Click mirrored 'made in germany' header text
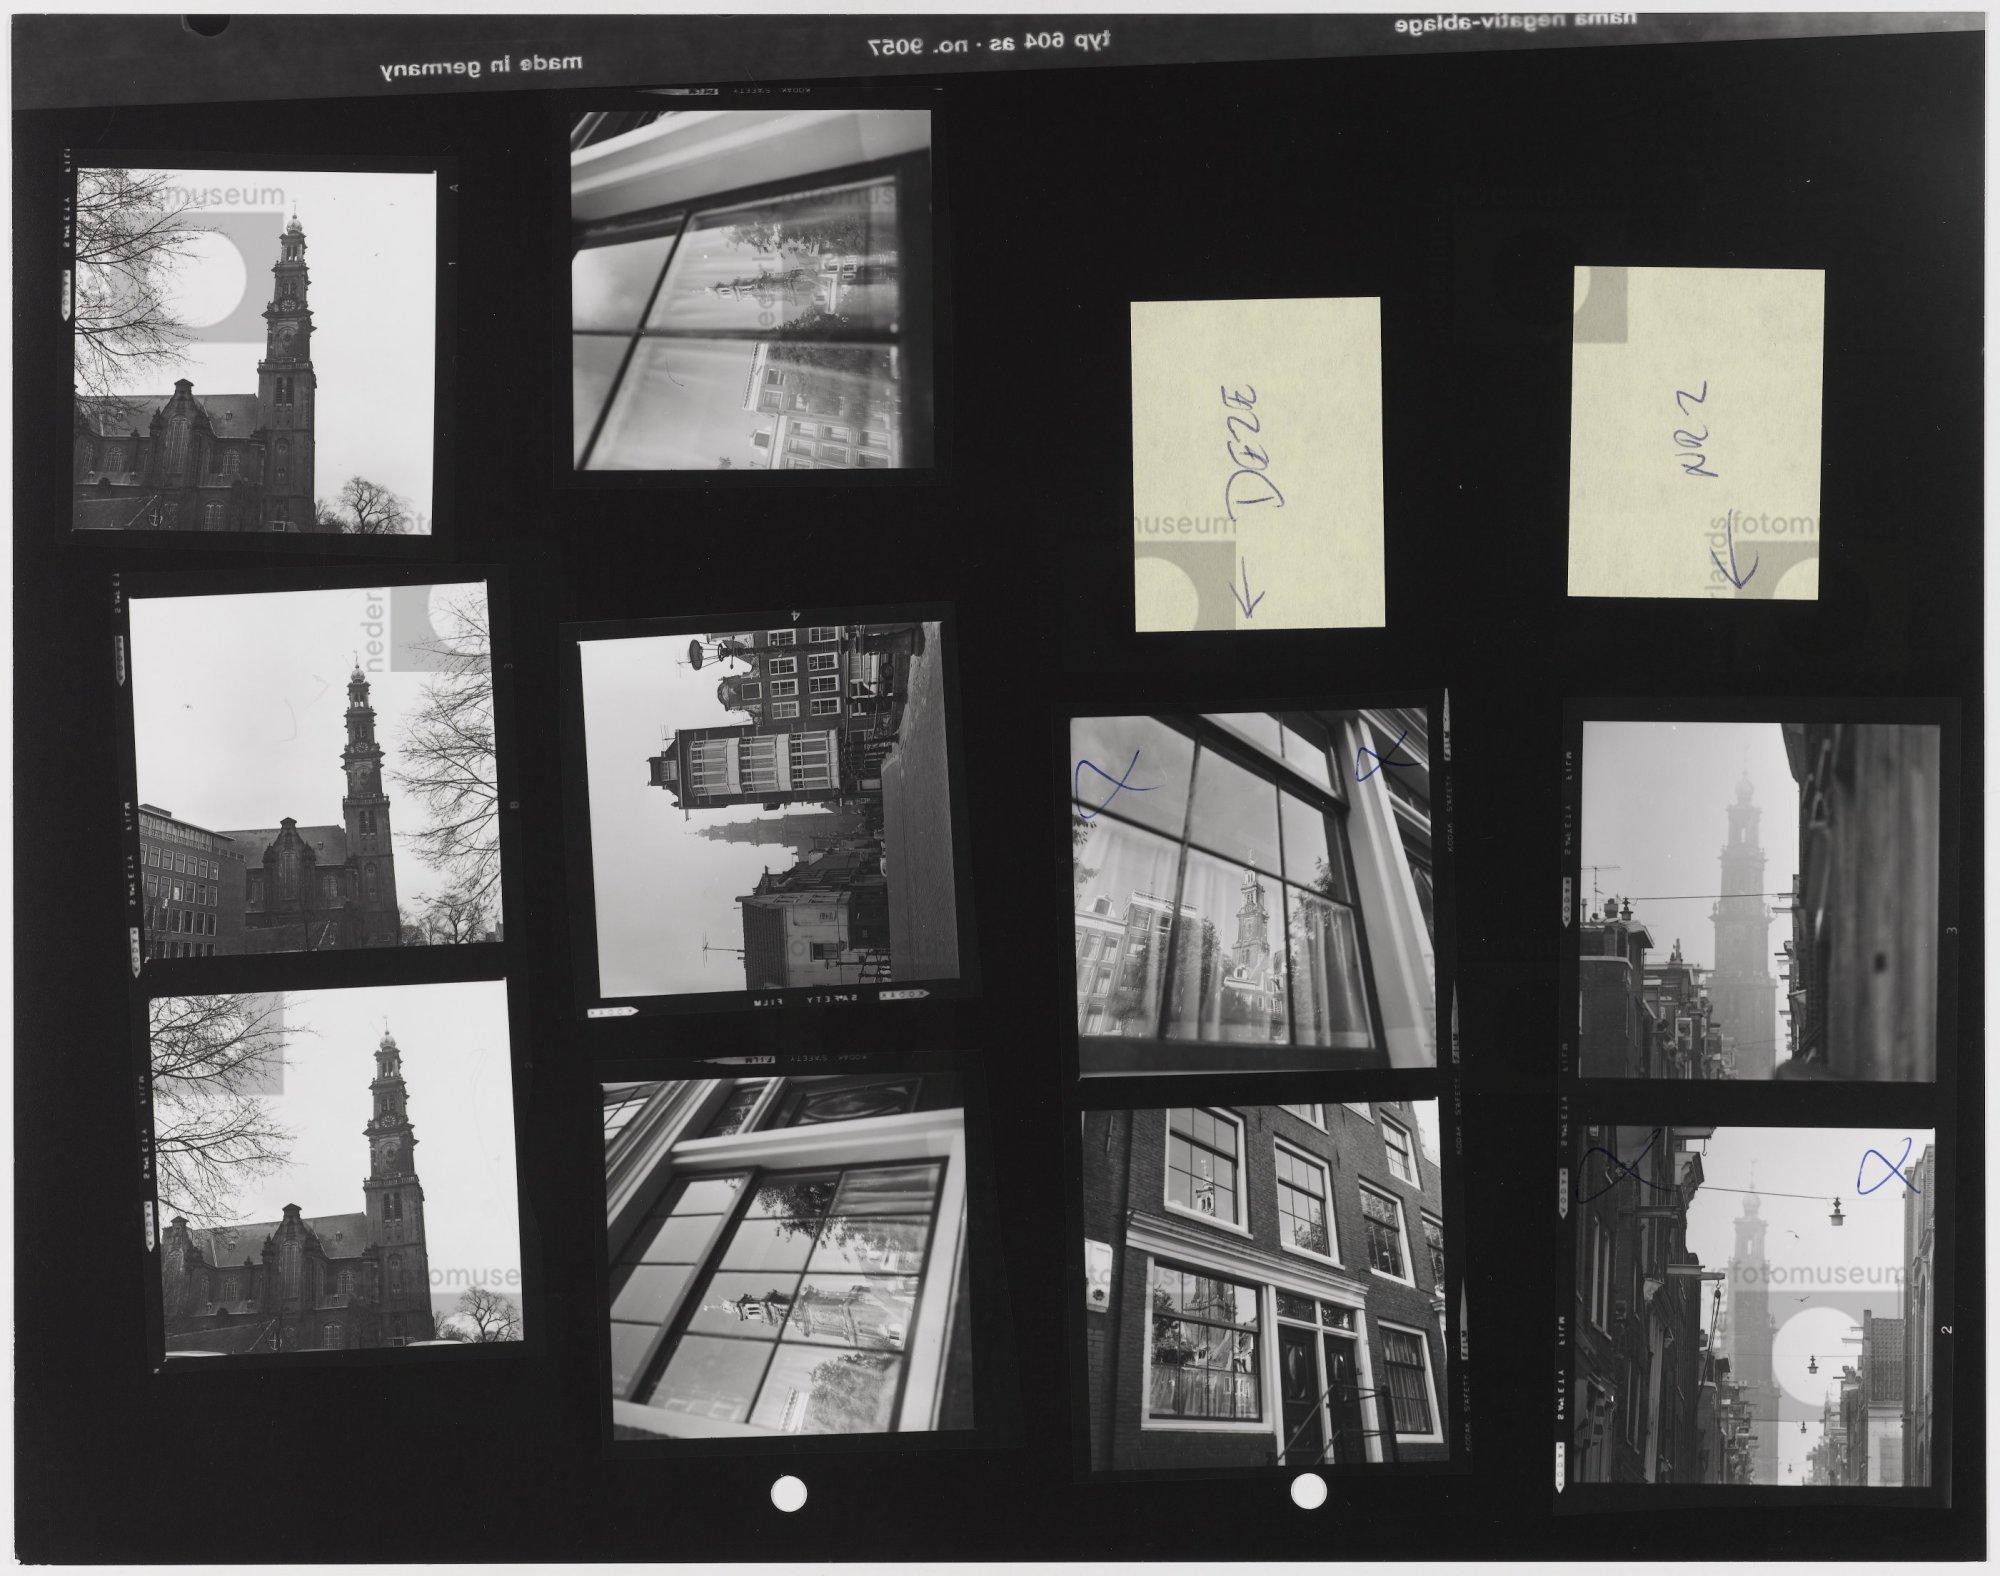The width and height of the screenshot is (2000, 1576). [481, 67]
